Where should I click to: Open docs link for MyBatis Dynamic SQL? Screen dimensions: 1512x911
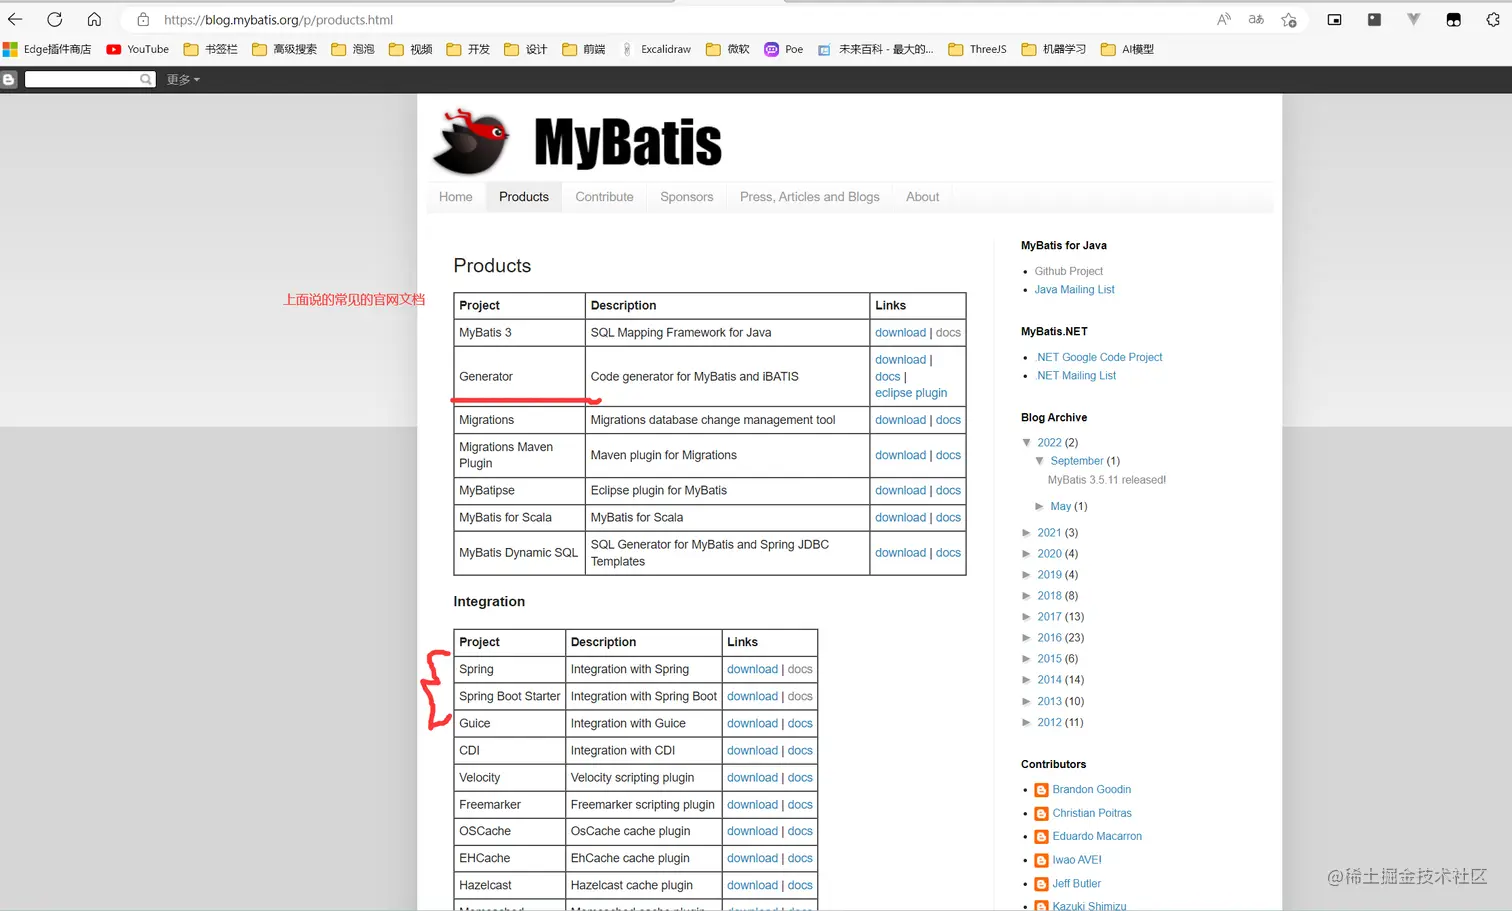tap(948, 553)
